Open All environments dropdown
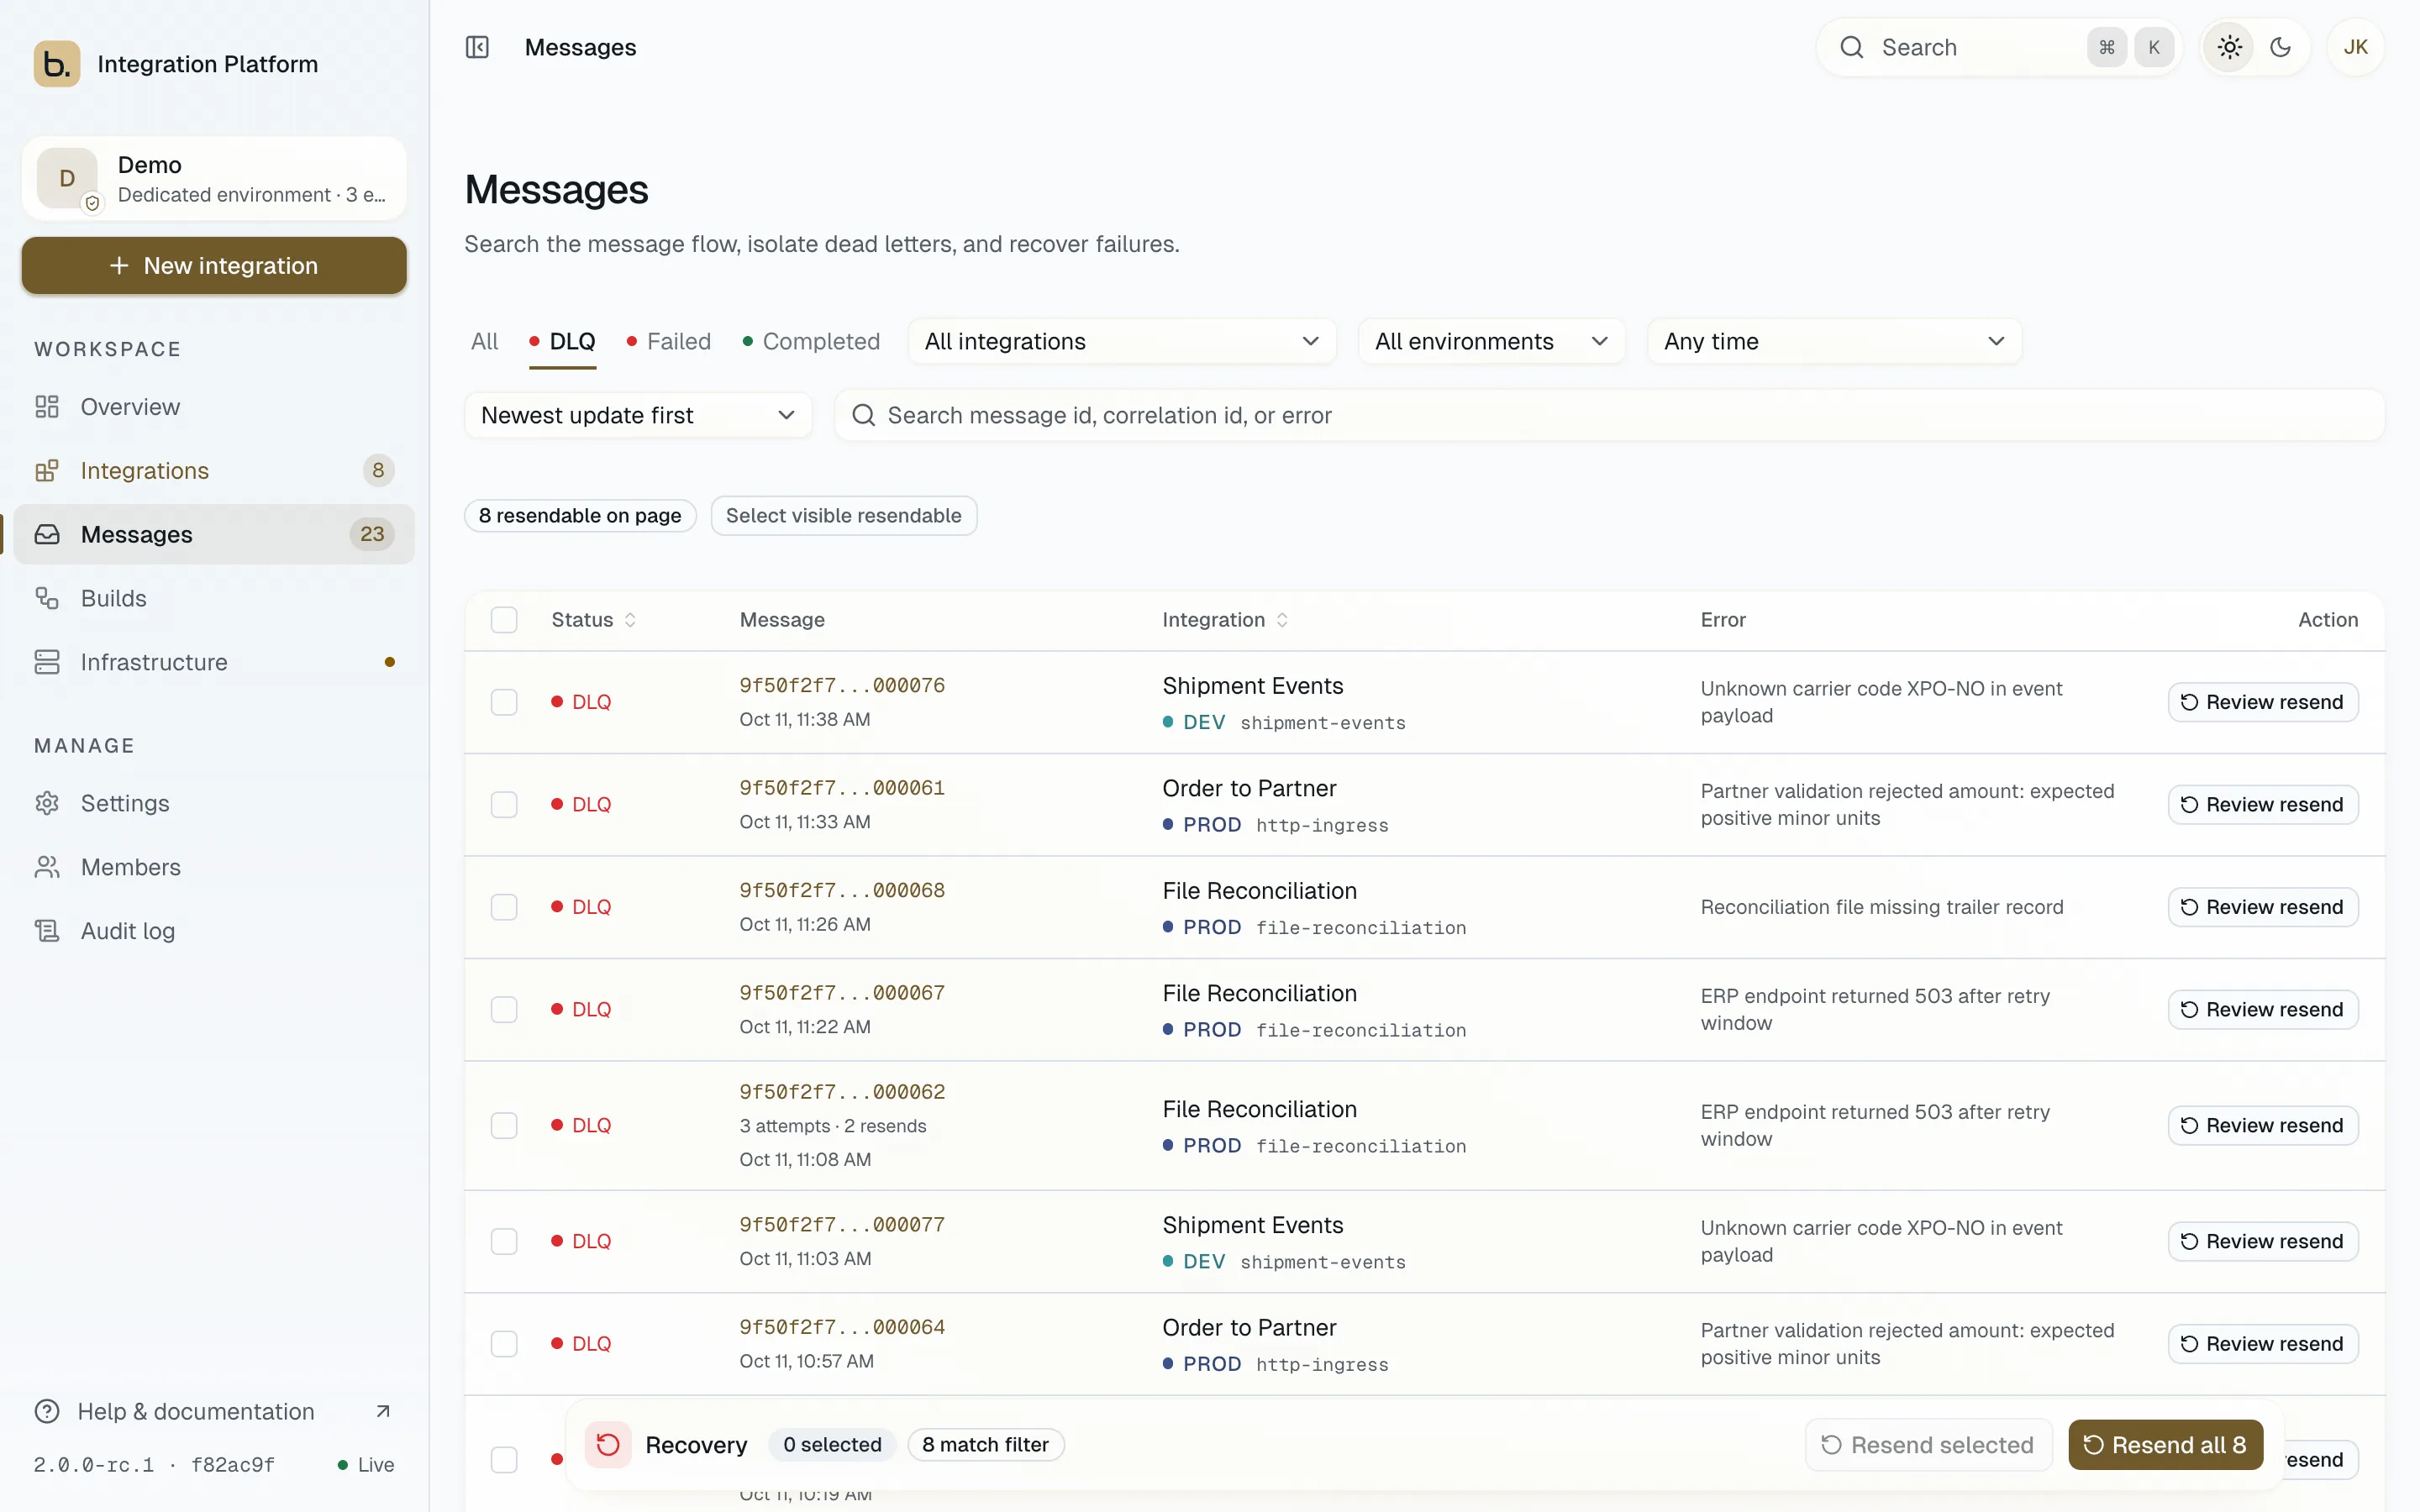This screenshot has height=1512, width=2420. (x=1491, y=341)
